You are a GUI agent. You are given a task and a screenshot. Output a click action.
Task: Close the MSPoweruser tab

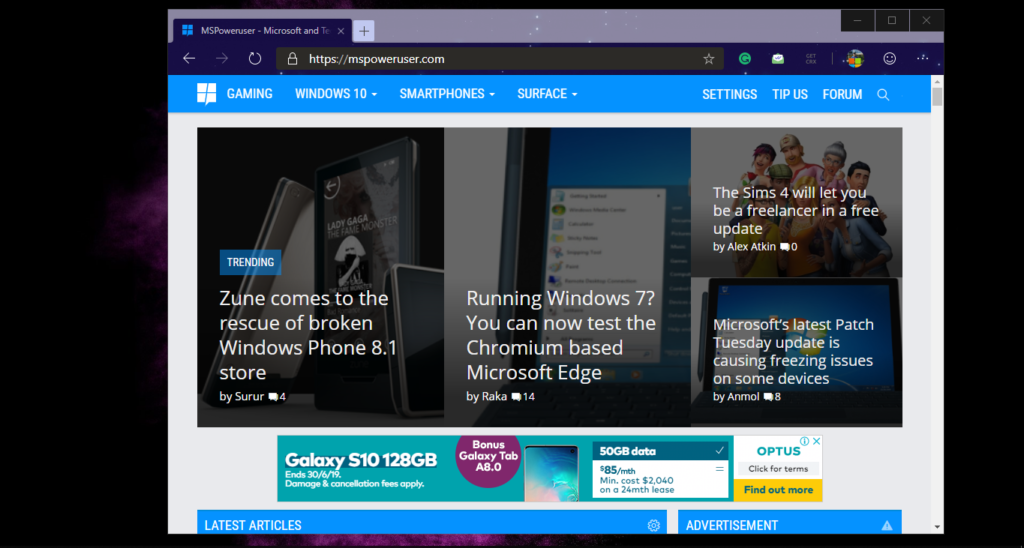coord(341,31)
